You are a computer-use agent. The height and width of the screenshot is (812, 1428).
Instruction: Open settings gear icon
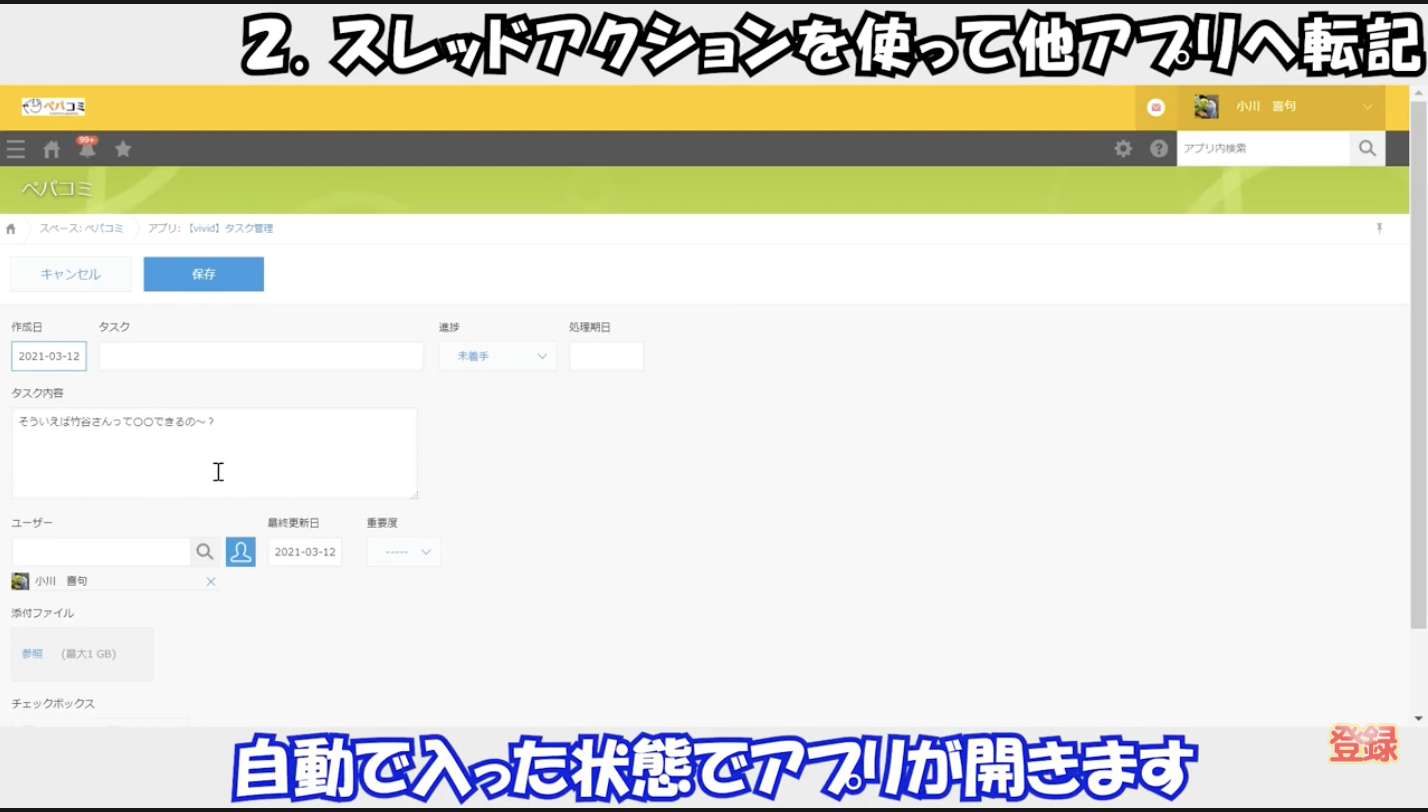coord(1123,149)
